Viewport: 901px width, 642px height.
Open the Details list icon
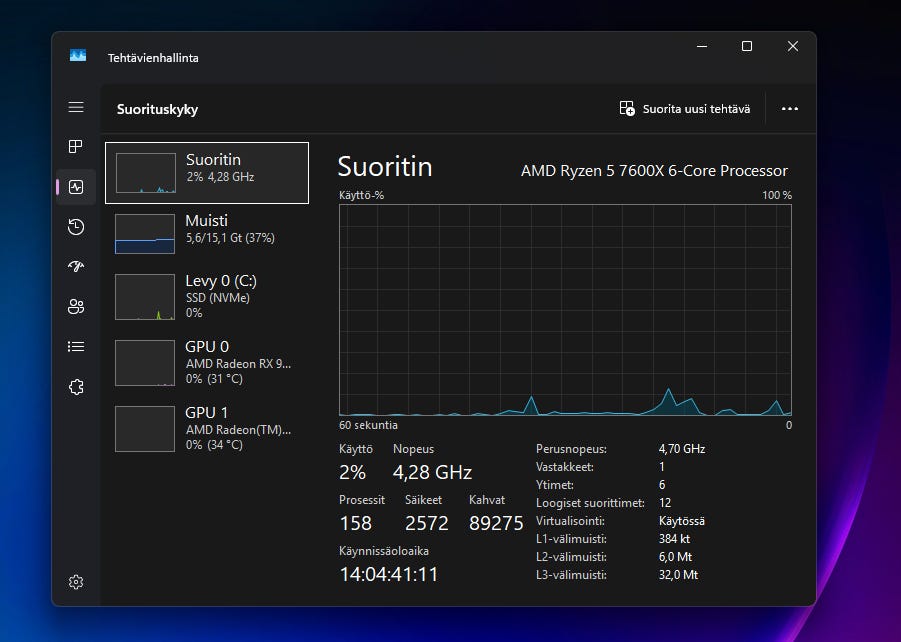point(76,347)
